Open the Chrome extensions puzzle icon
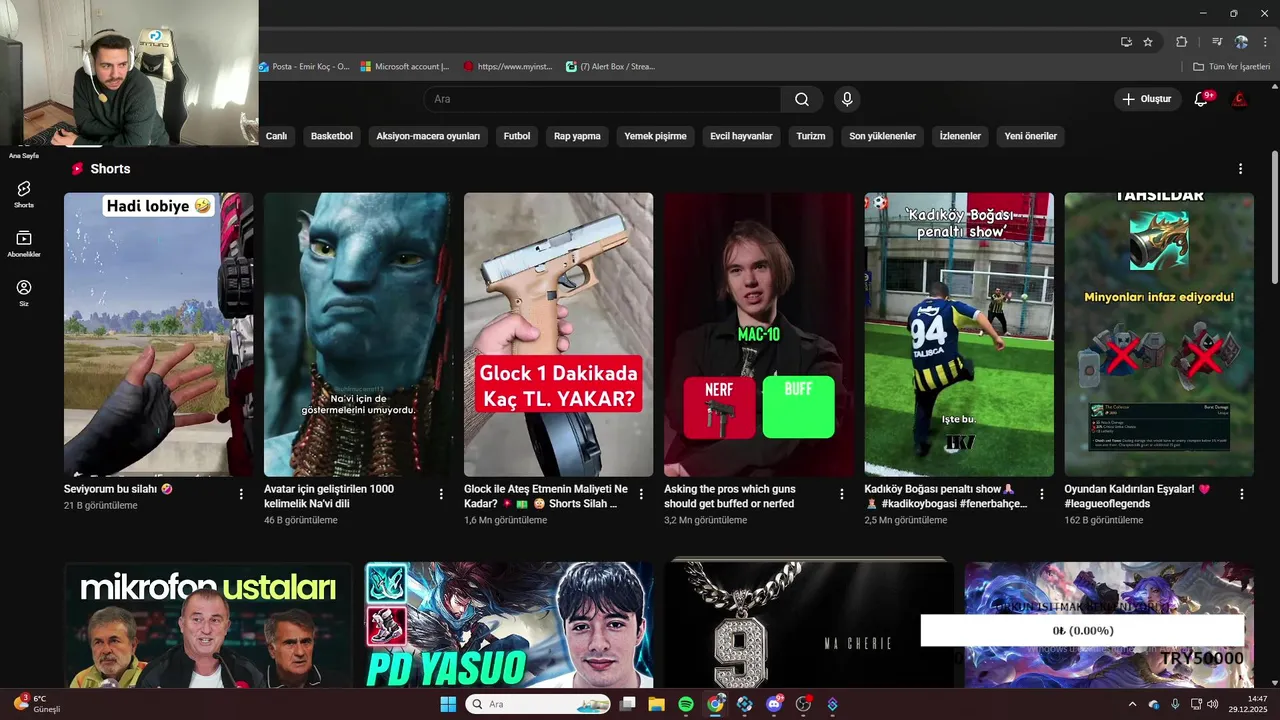 coord(1182,42)
